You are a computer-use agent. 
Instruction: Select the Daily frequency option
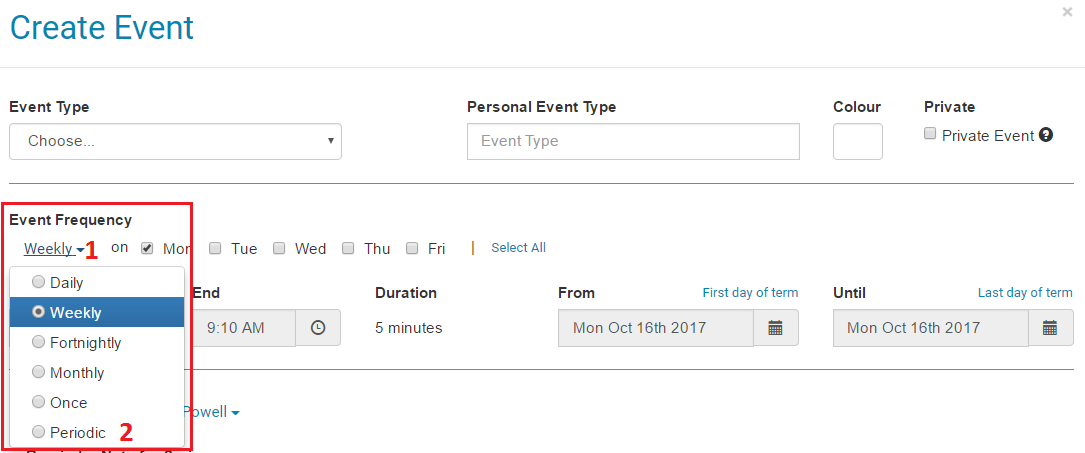pyautogui.click(x=66, y=283)
